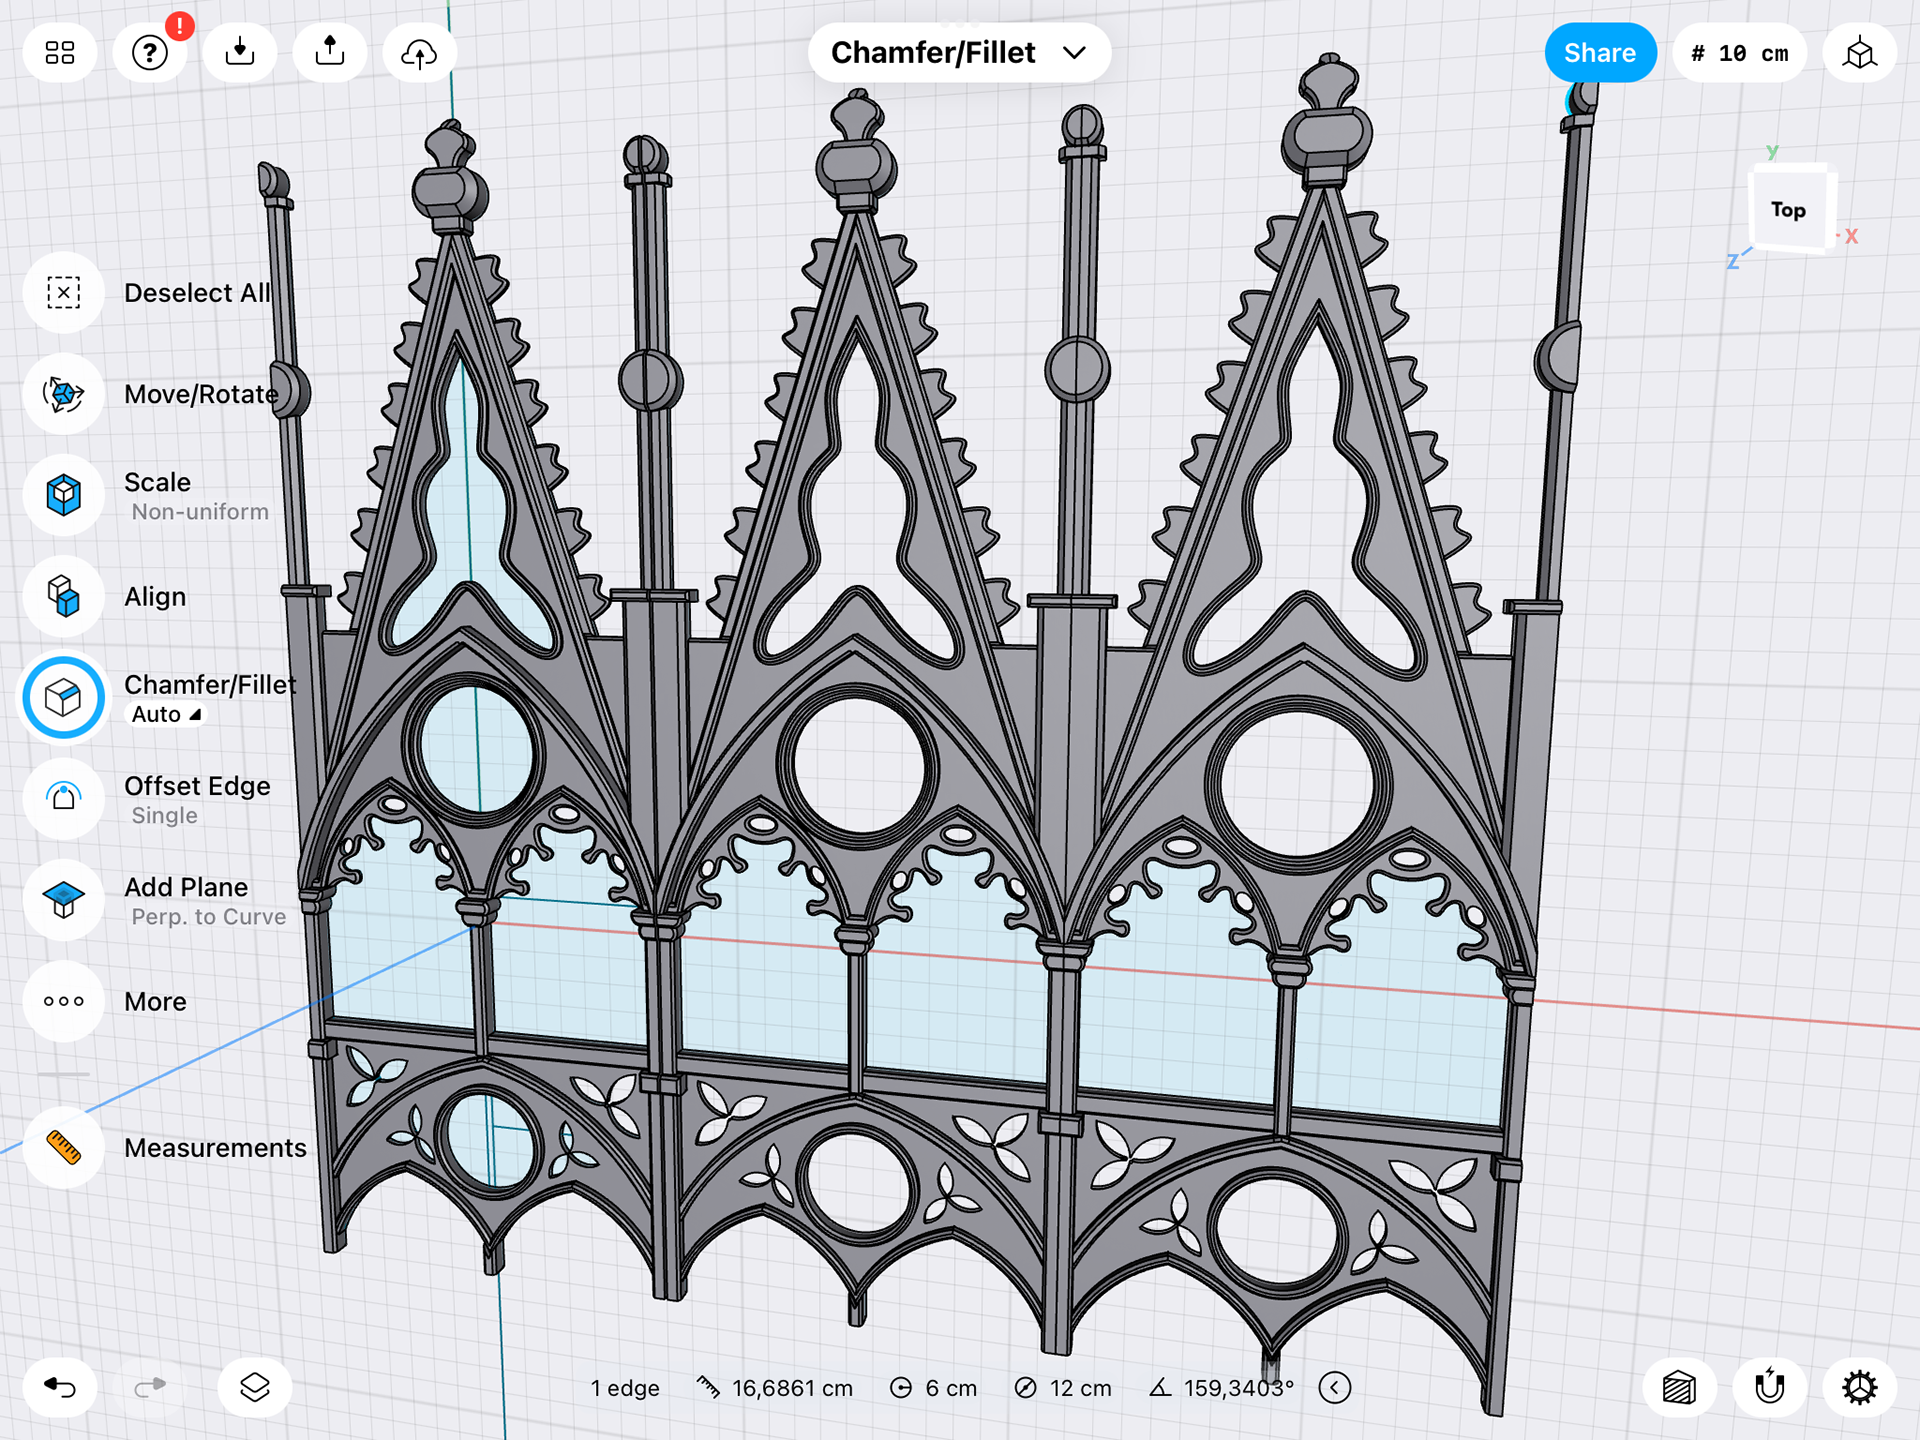
Task: Open the Measurements ruler tool
Action: 64,1148
